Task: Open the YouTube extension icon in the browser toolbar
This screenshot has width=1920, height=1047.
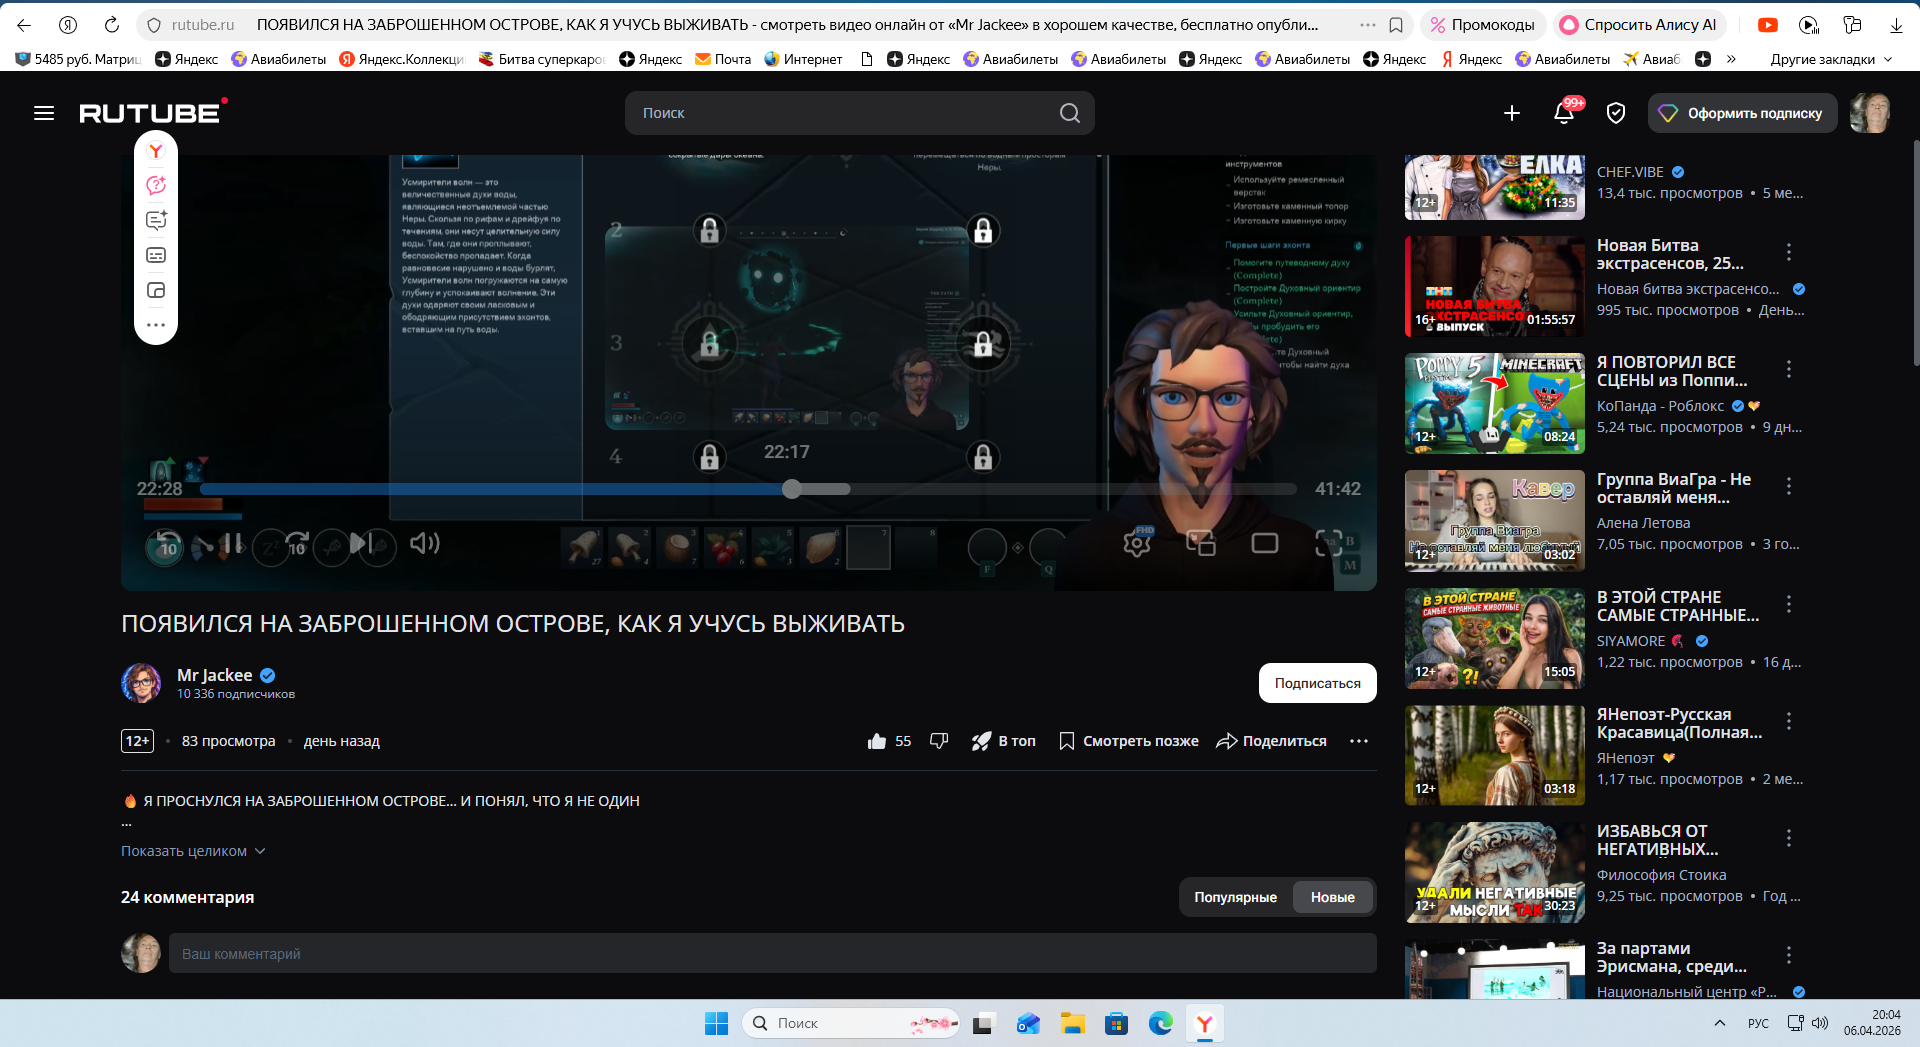Action: 1768,25
